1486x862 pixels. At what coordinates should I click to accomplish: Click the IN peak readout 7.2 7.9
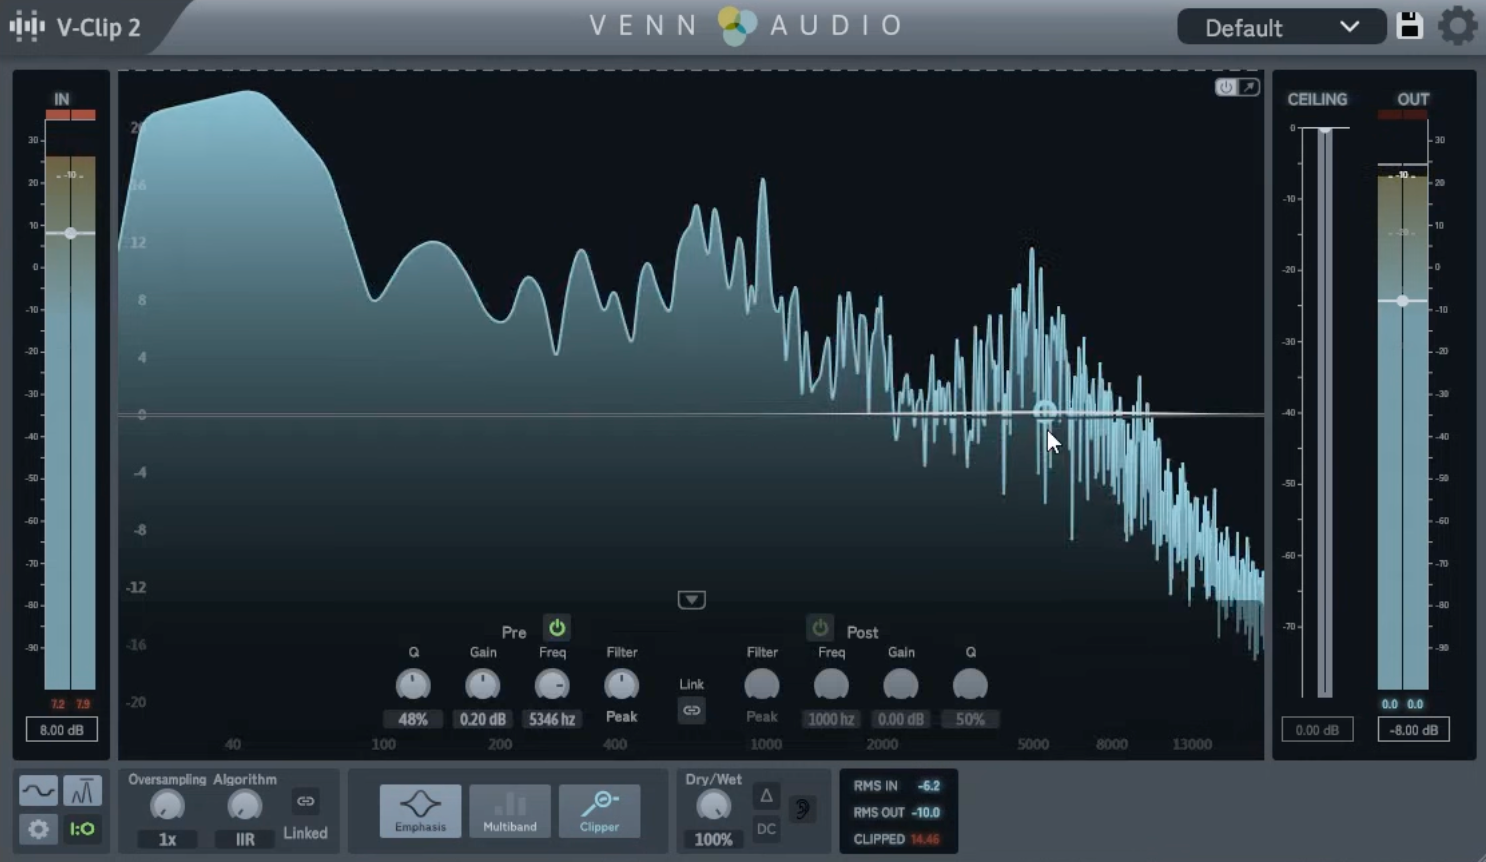point(70,704)
